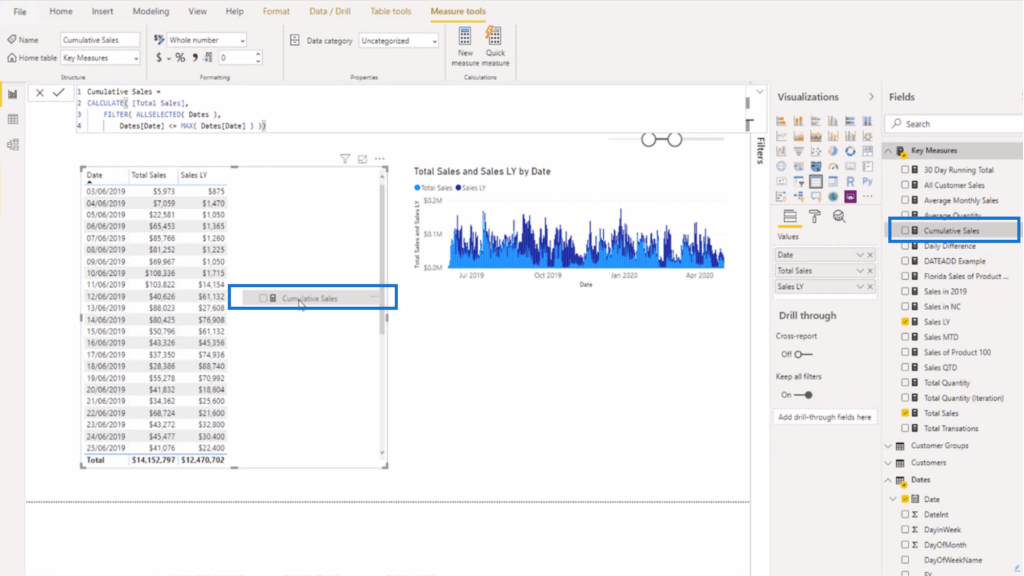Switch to Data view in sidebar
This screenshot has height=576, width=1024.
pyautogui.click(x=12, y=119)
